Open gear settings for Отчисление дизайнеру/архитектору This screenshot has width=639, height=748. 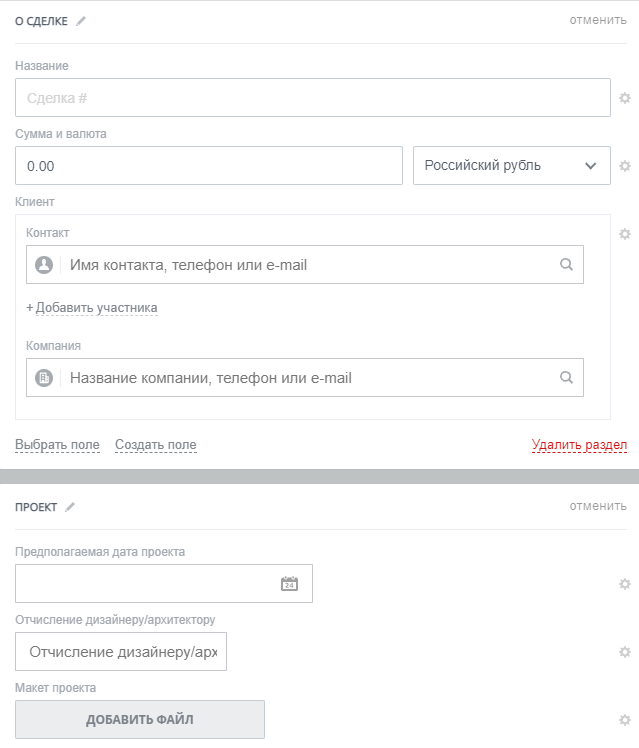point(625,652)
